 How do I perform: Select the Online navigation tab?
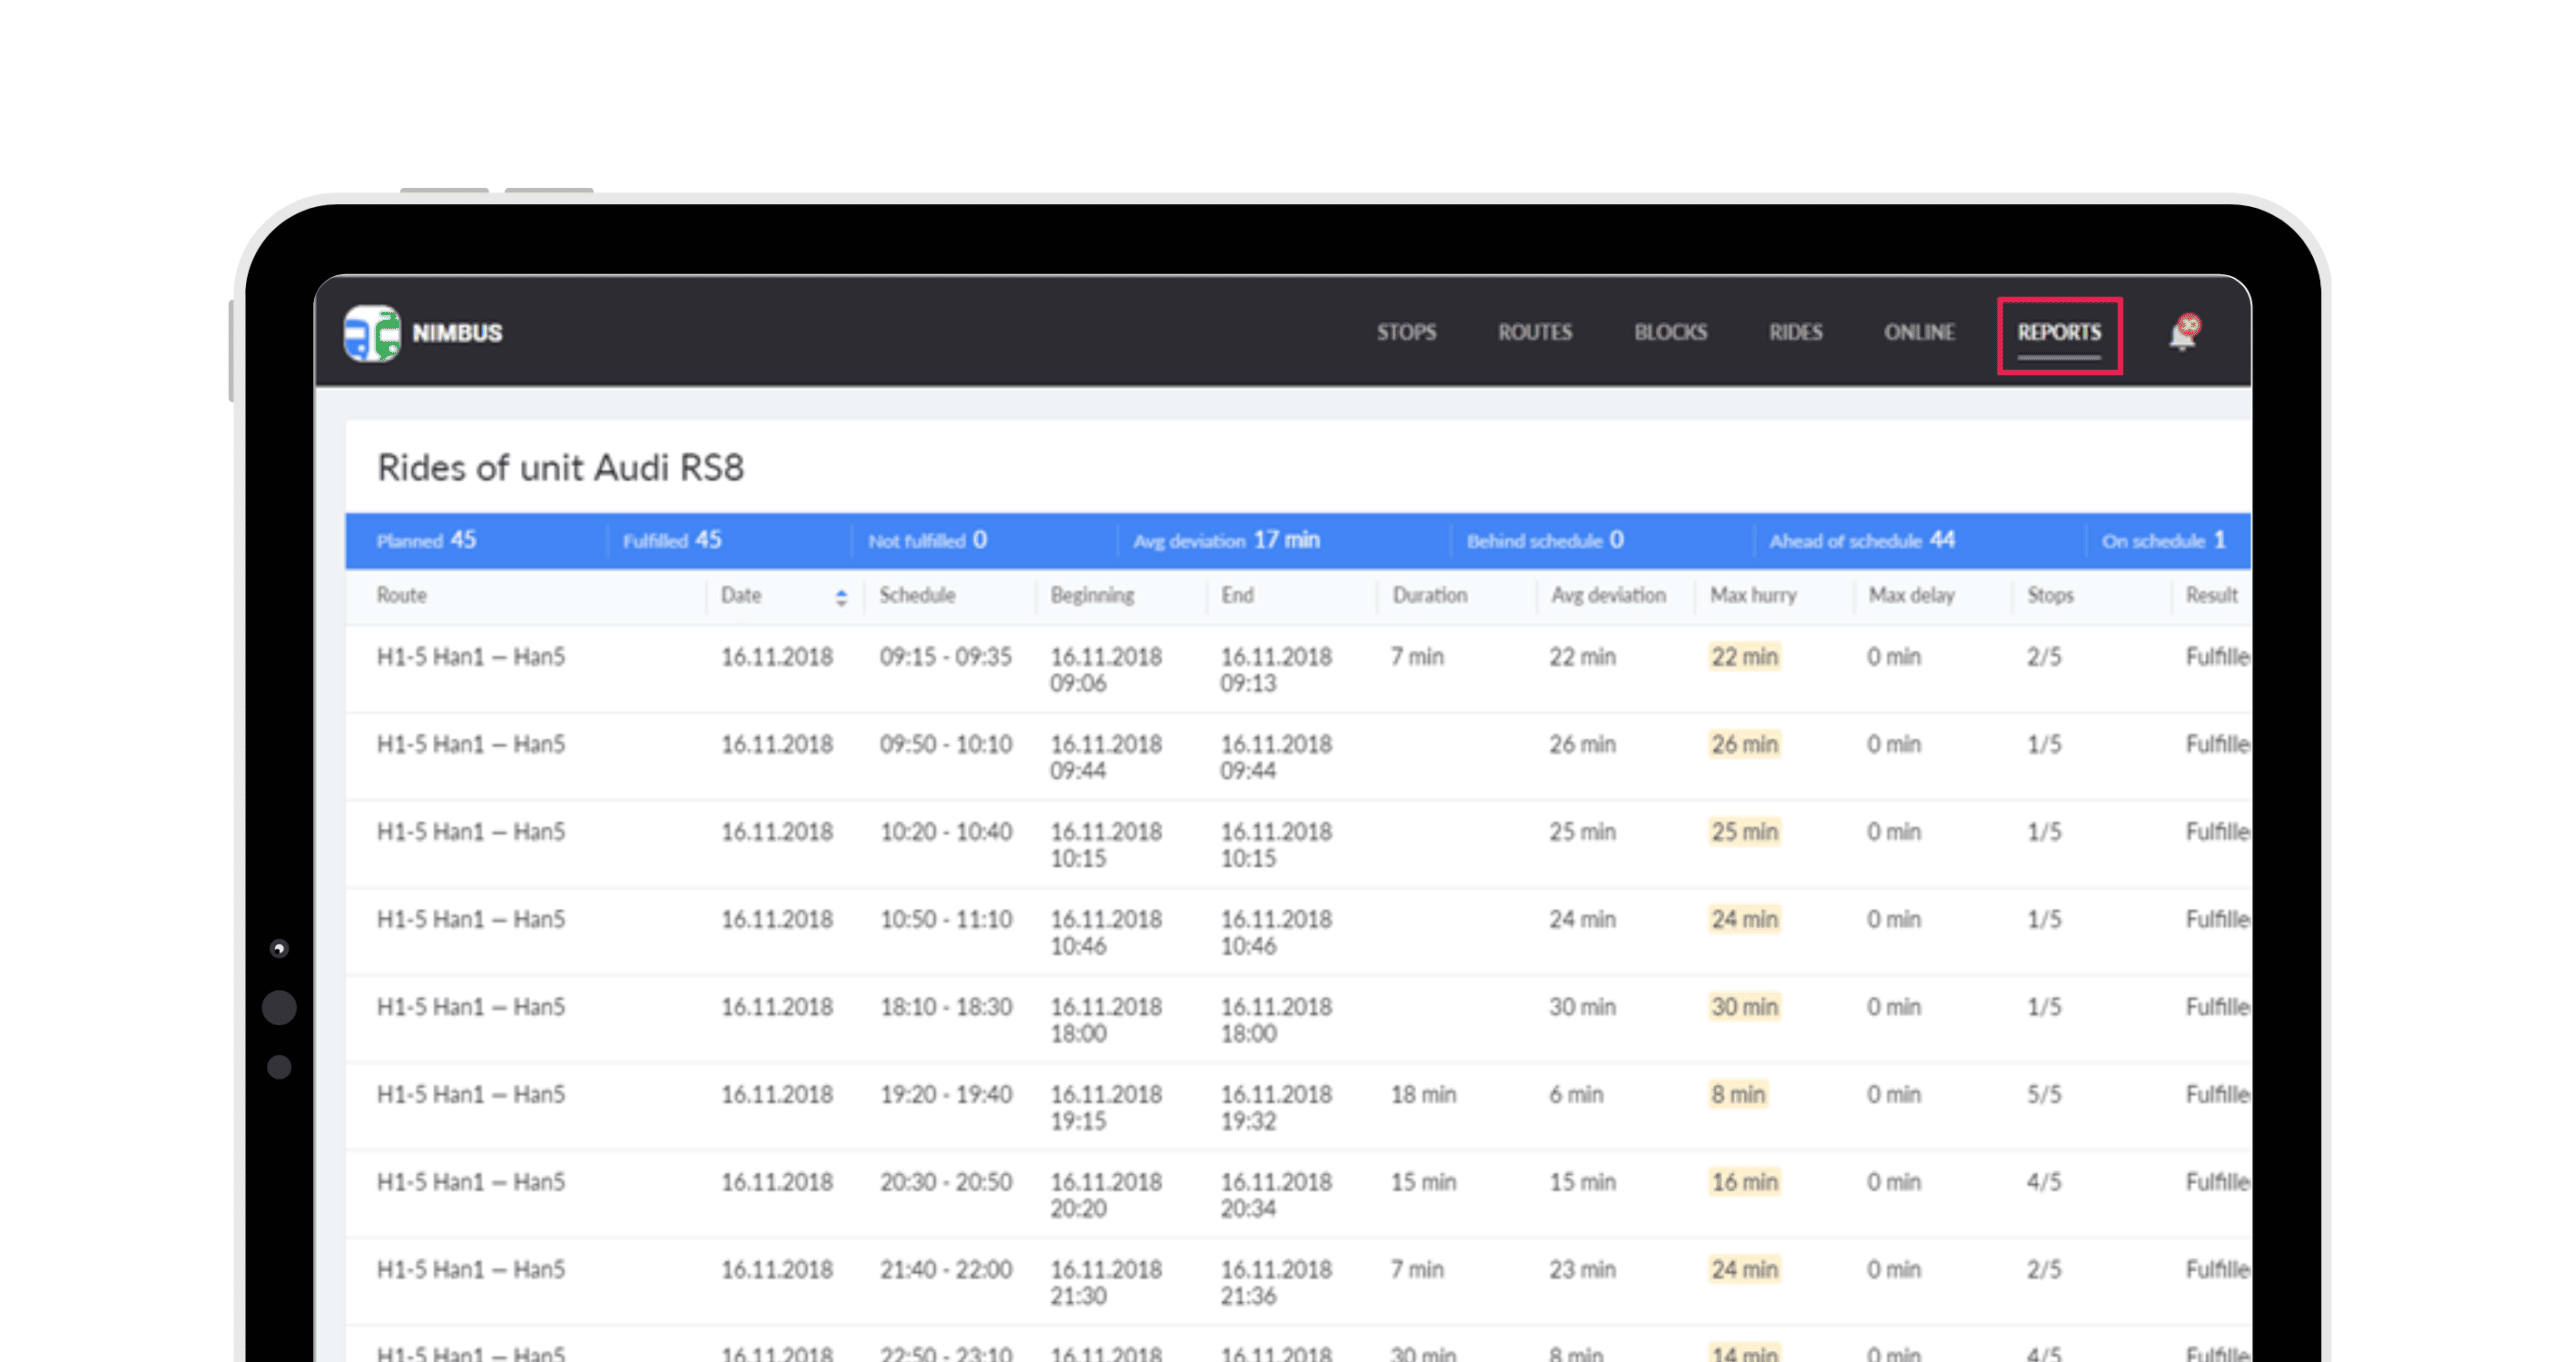click(x=1918, y=332)
